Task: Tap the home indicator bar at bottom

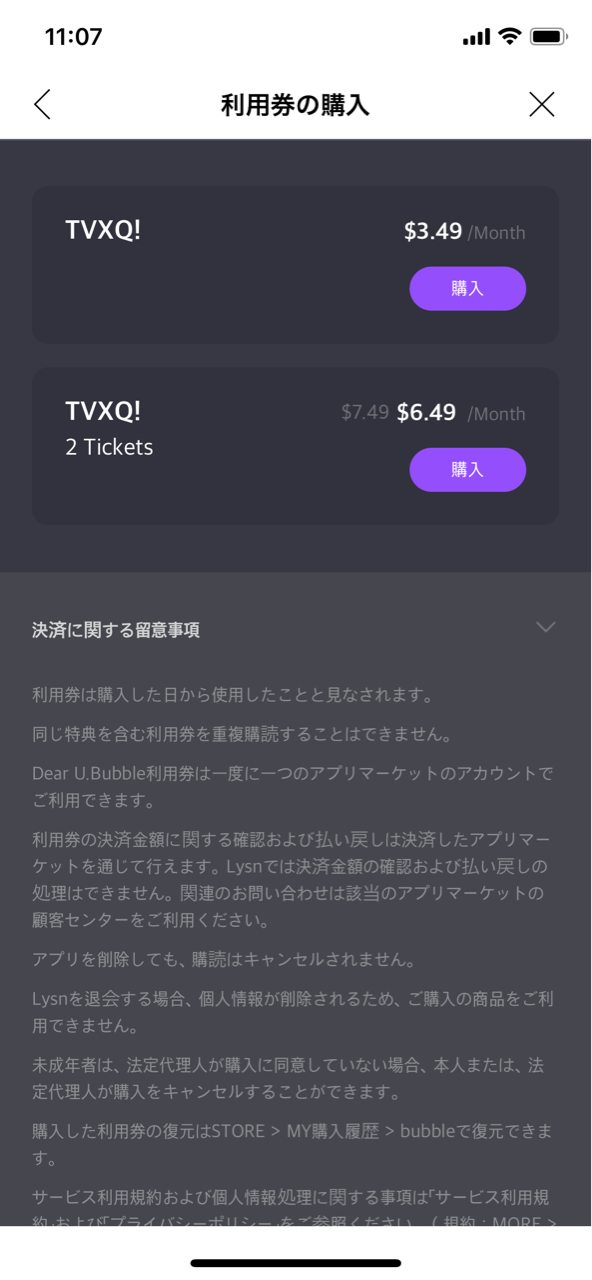Action: pyautogui.click(x=296, y=1262)
